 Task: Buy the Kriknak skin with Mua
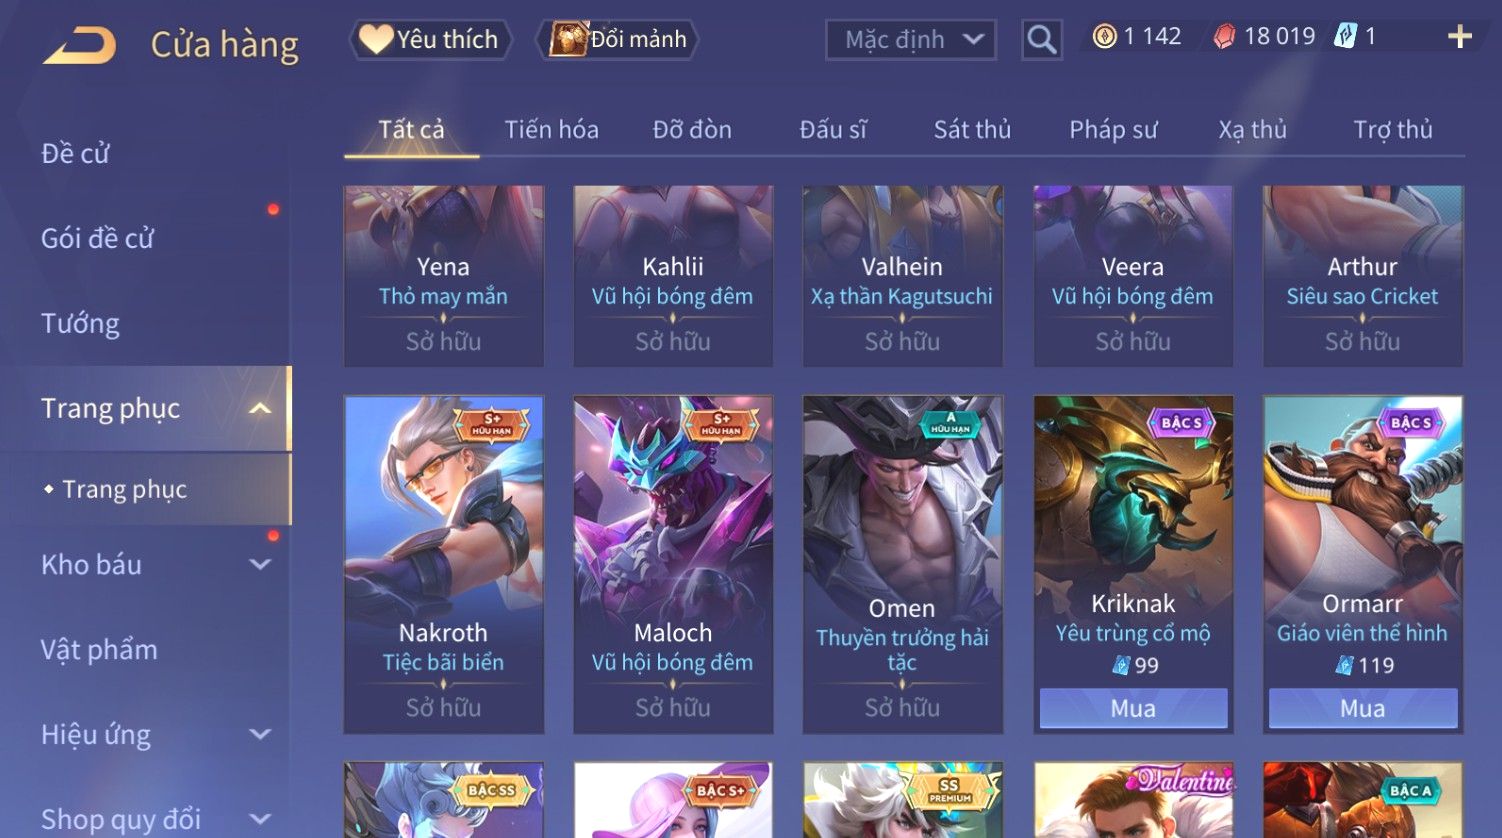(1133, 708)
